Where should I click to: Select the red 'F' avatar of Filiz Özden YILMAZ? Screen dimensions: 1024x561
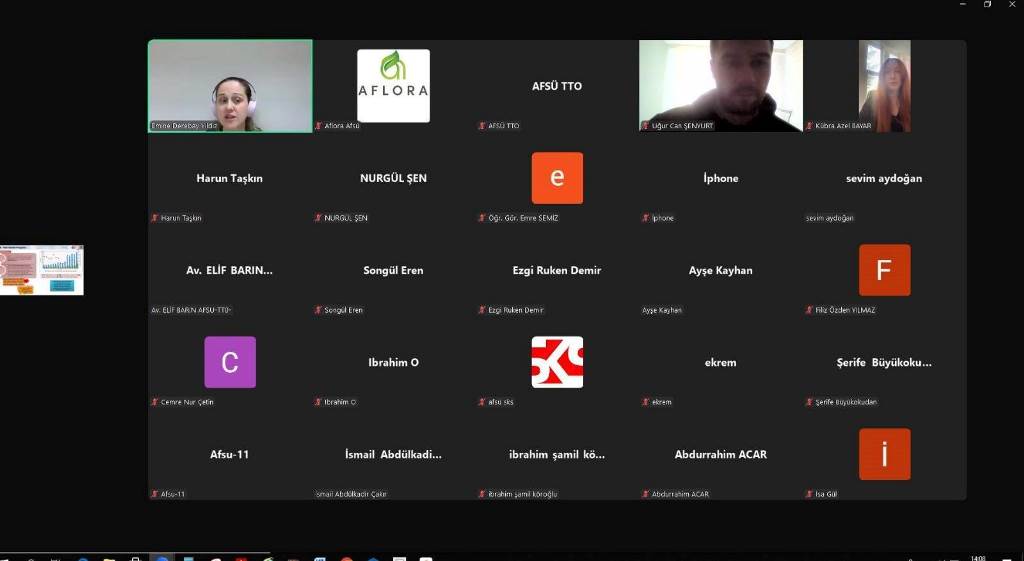(x=884, y=270)
